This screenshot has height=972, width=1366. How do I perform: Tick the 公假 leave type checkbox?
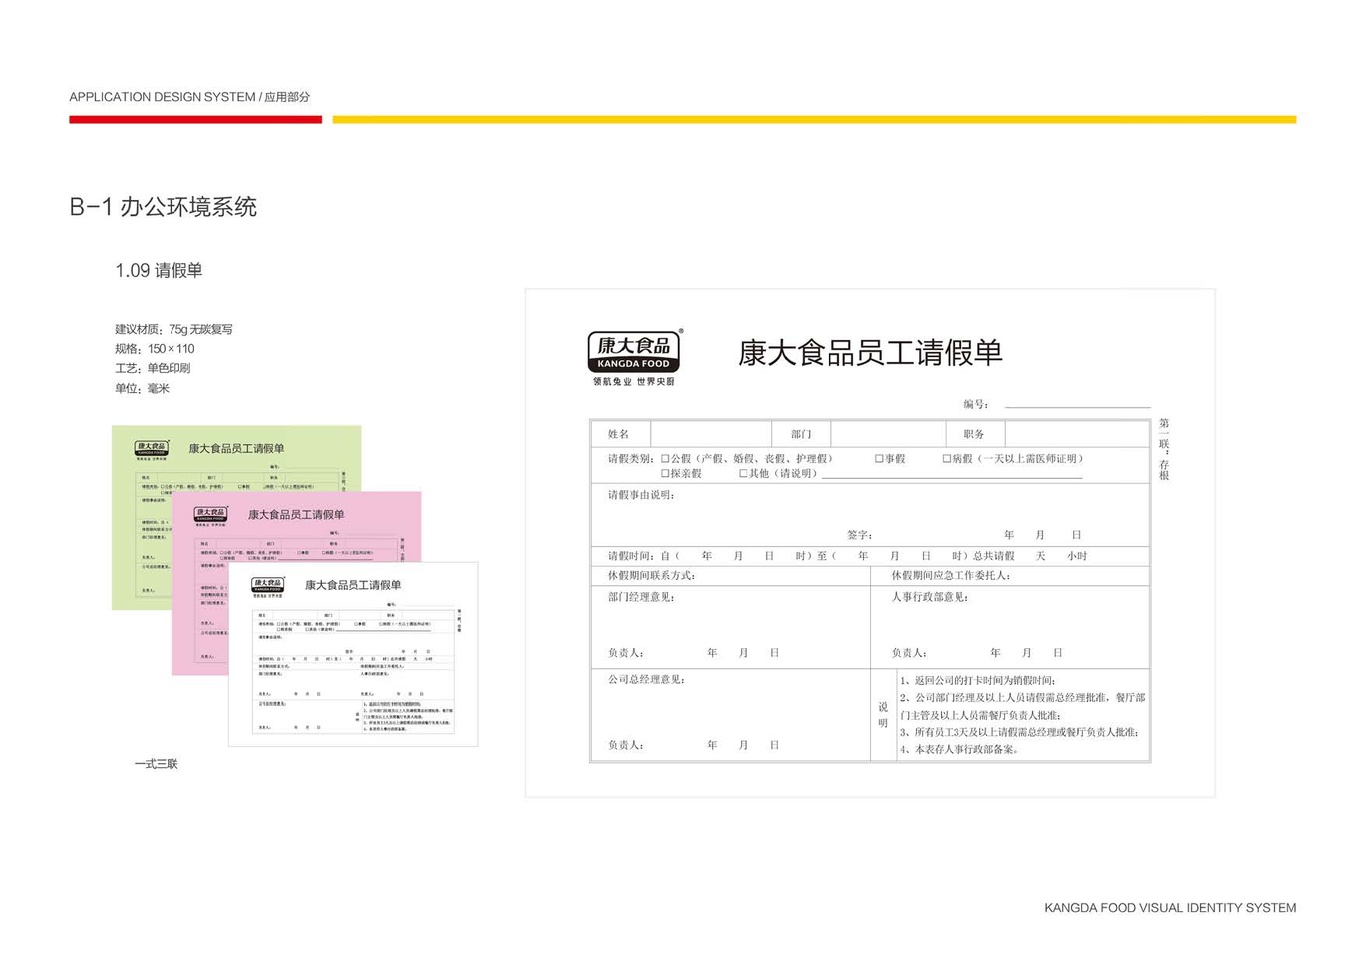(665, 459)
